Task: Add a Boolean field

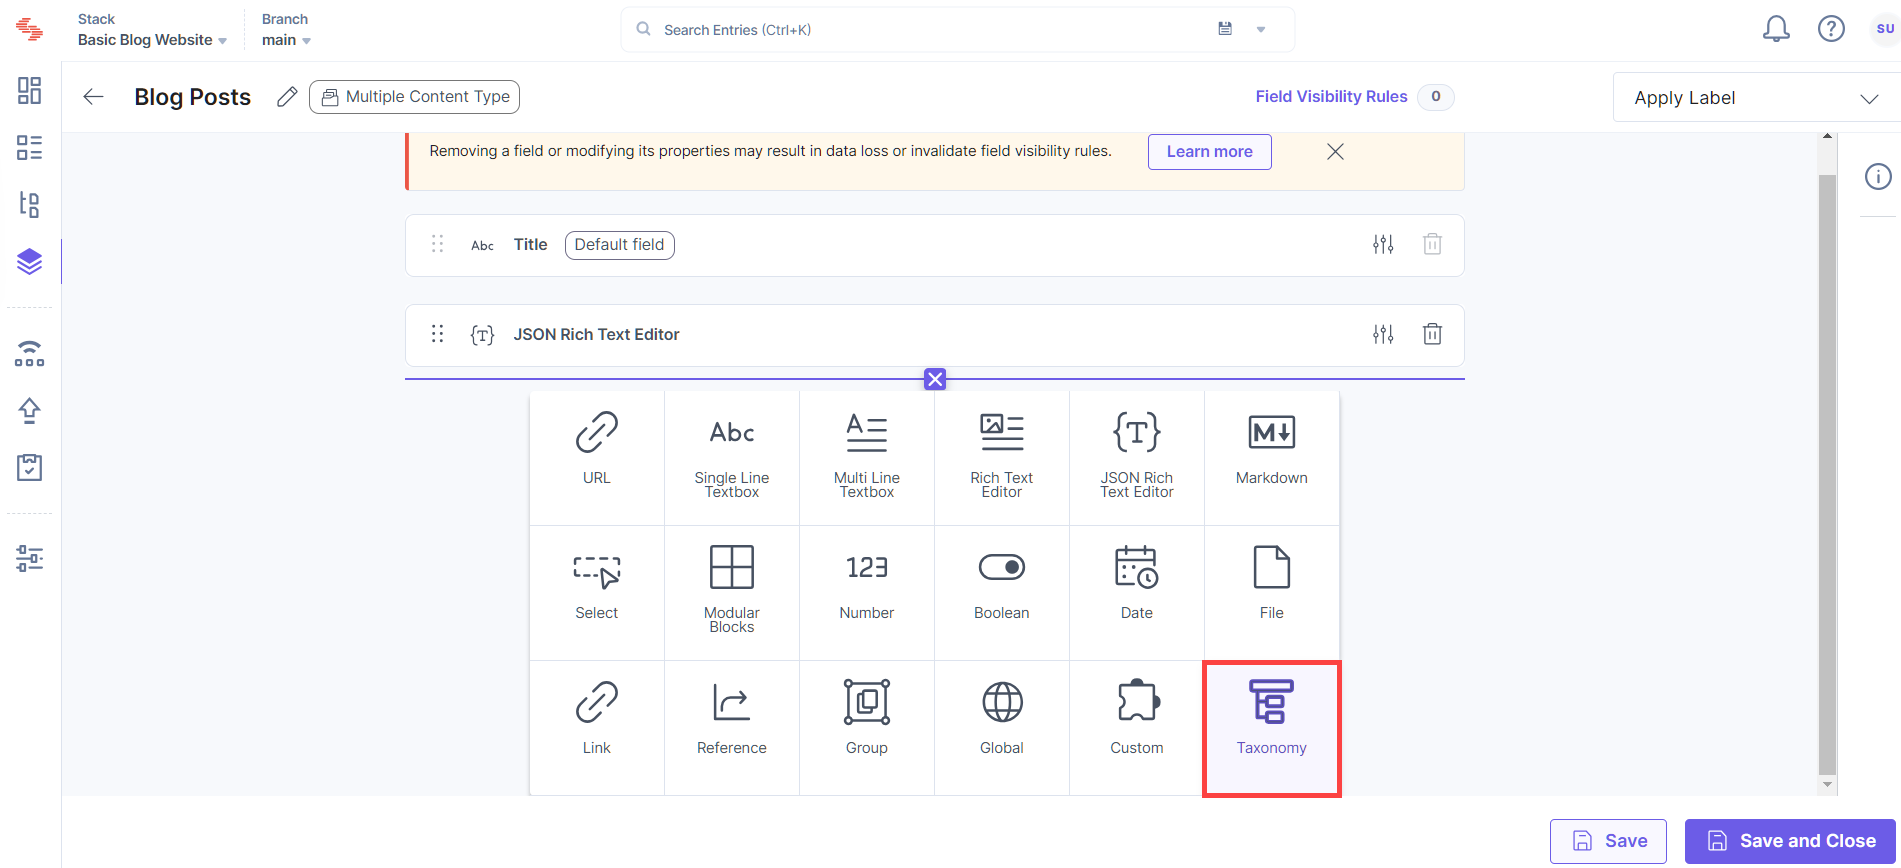Action: 1002,593
